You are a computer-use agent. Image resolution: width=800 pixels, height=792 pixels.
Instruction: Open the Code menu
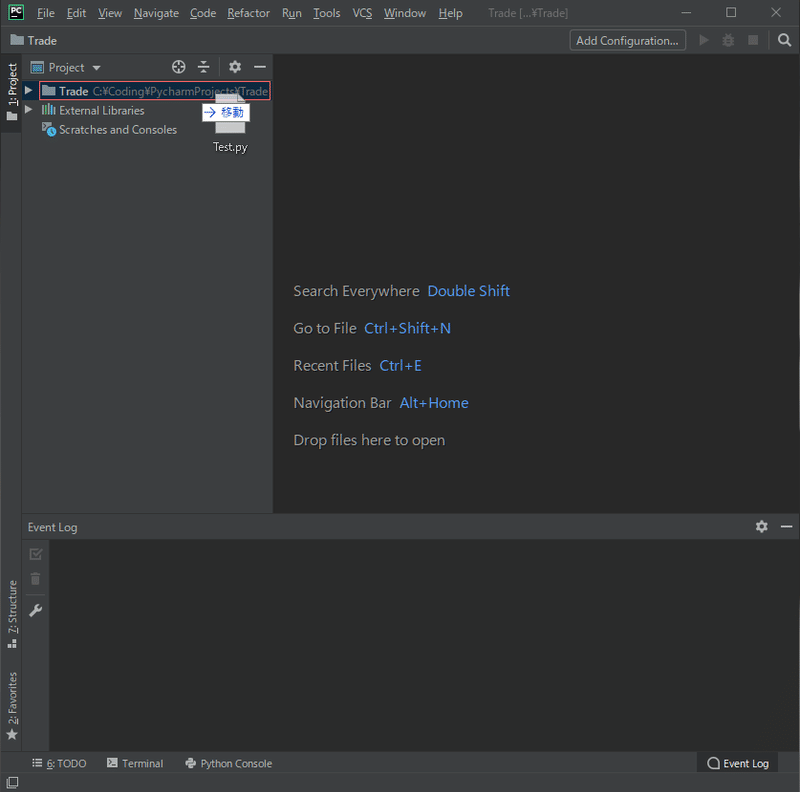[203, 13]
